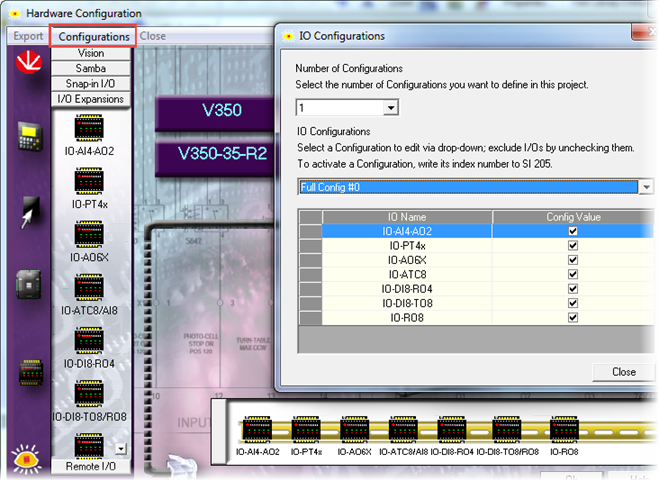This screenshot has width=659, height=481.
Task: Click the IO Name column header
Action: click(407, 217)
